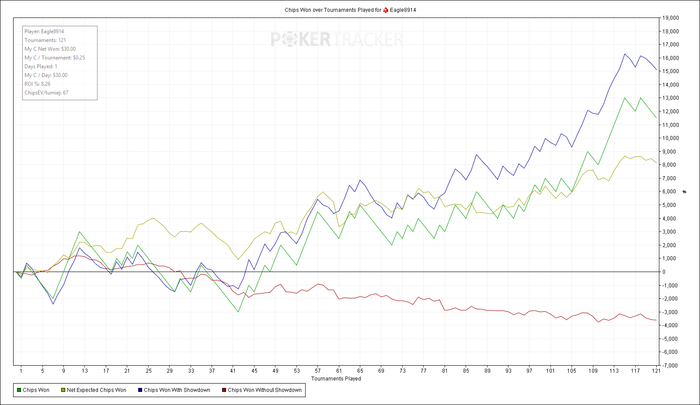This screenshot has height=405, width=700.
Task: Click the y-axis tick label '6,000'
Action: (x=670, y=192)
